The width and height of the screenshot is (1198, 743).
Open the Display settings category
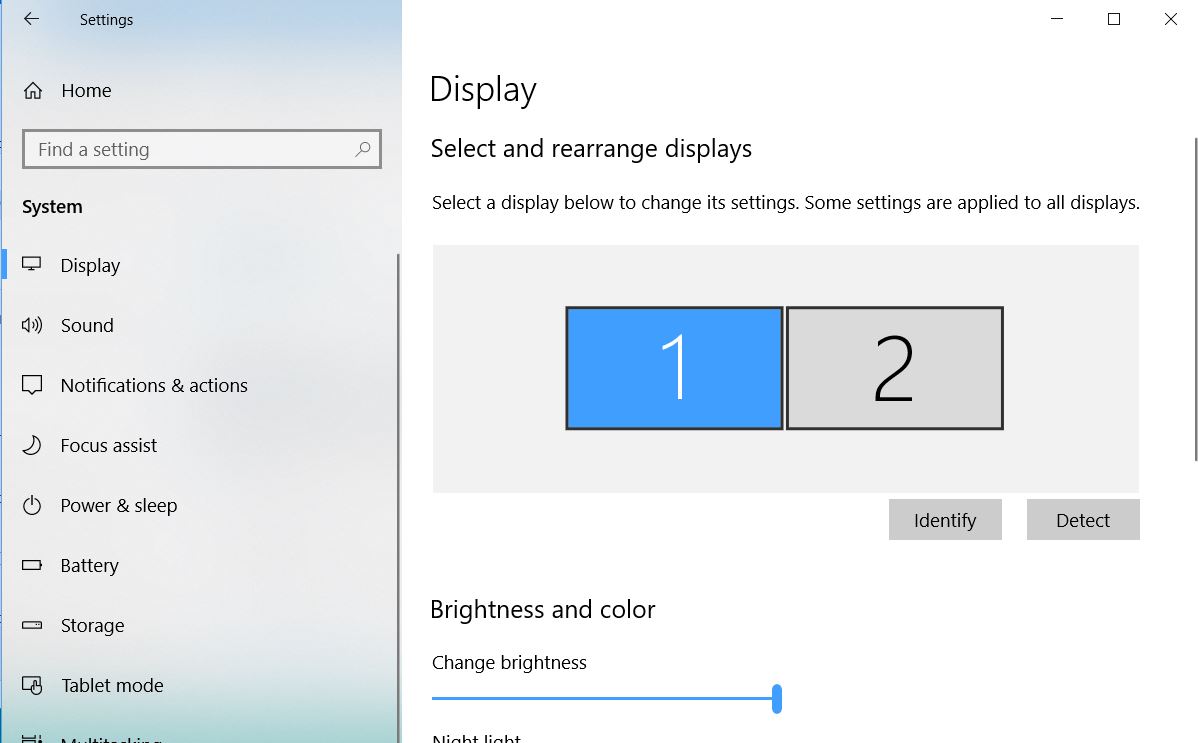pyautogui.click(x=90, y=265)
